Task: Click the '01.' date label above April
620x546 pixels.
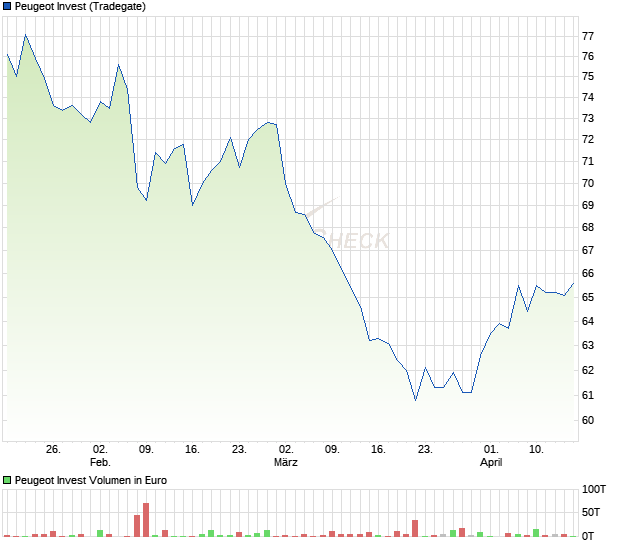Action: tap(491, 450)
